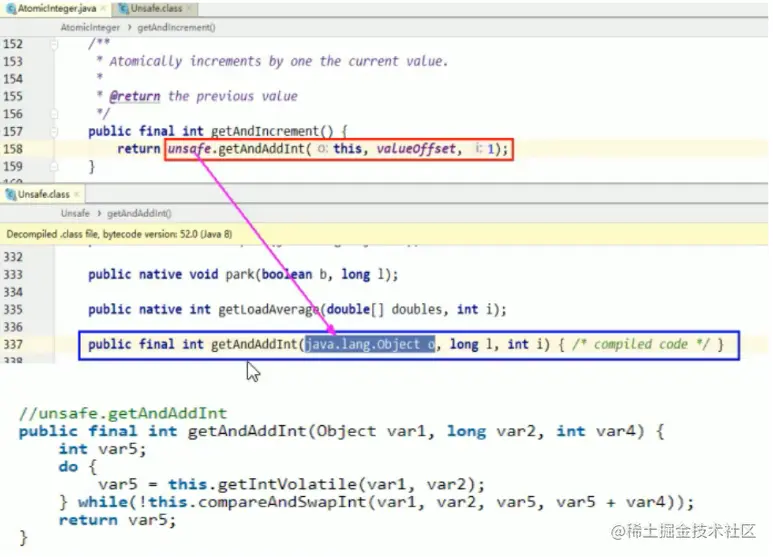The image size is (773, 557).
Task: Click the 'int var5;' declaration
Action: pyautogui.click(x=103, y=449)
